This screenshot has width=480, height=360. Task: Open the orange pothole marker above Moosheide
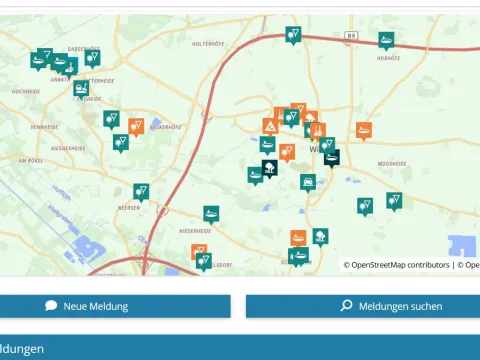pyautogui.click(x=364, y=130)
